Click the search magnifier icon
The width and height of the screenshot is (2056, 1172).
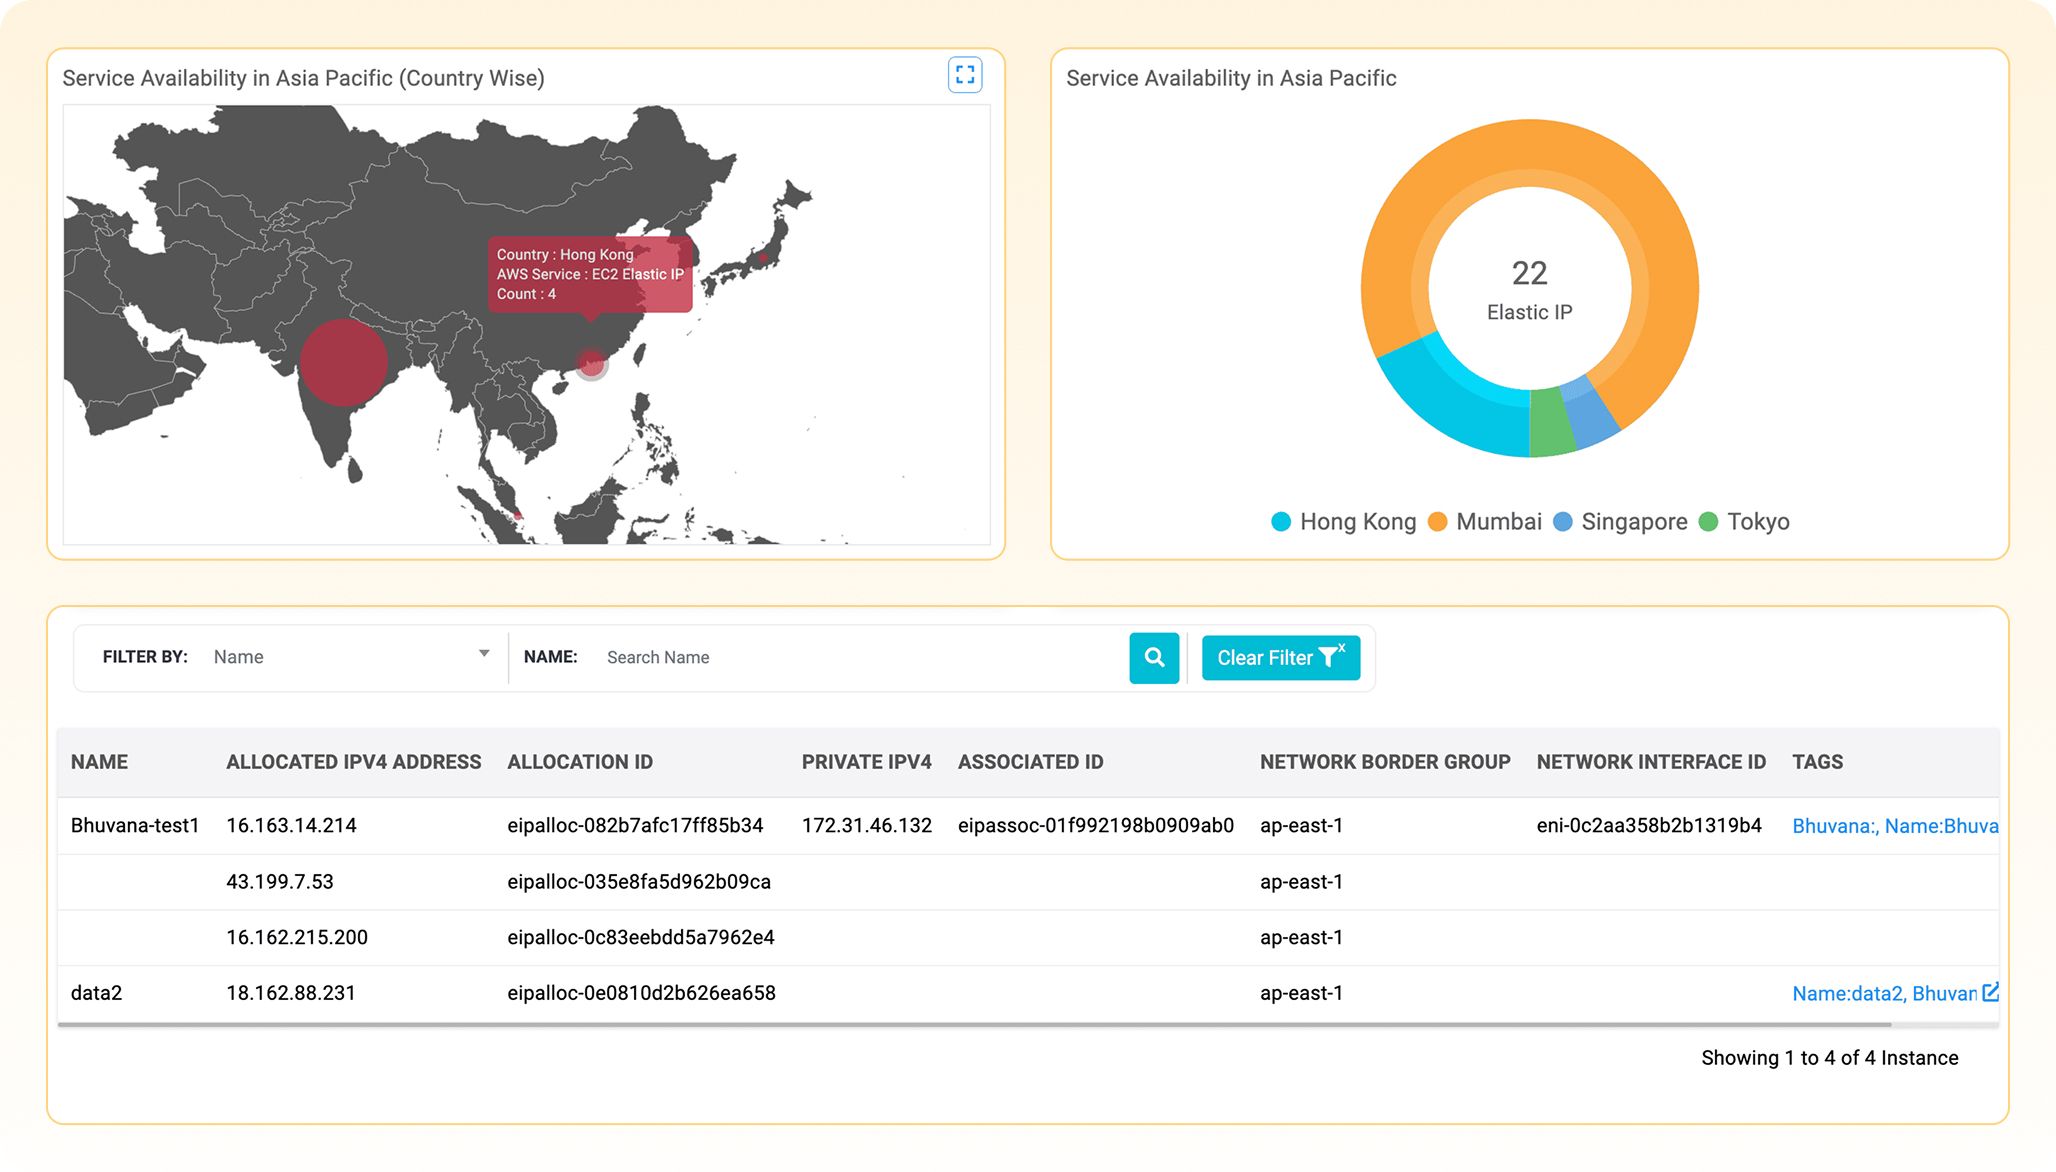[1154, 657]
